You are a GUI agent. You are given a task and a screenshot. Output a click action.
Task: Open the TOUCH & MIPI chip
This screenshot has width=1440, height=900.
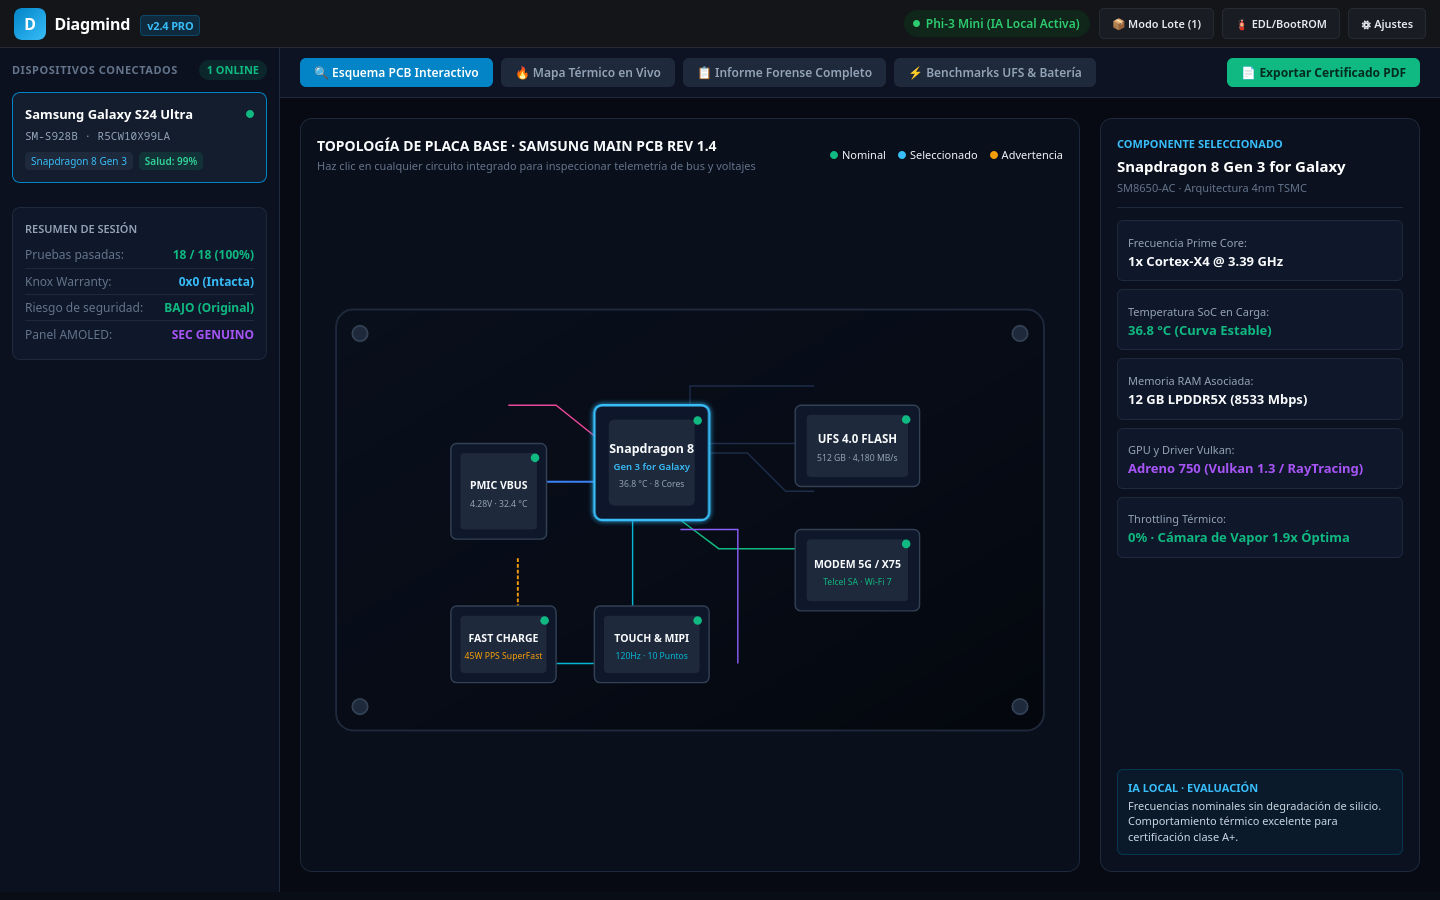(652, 645)
